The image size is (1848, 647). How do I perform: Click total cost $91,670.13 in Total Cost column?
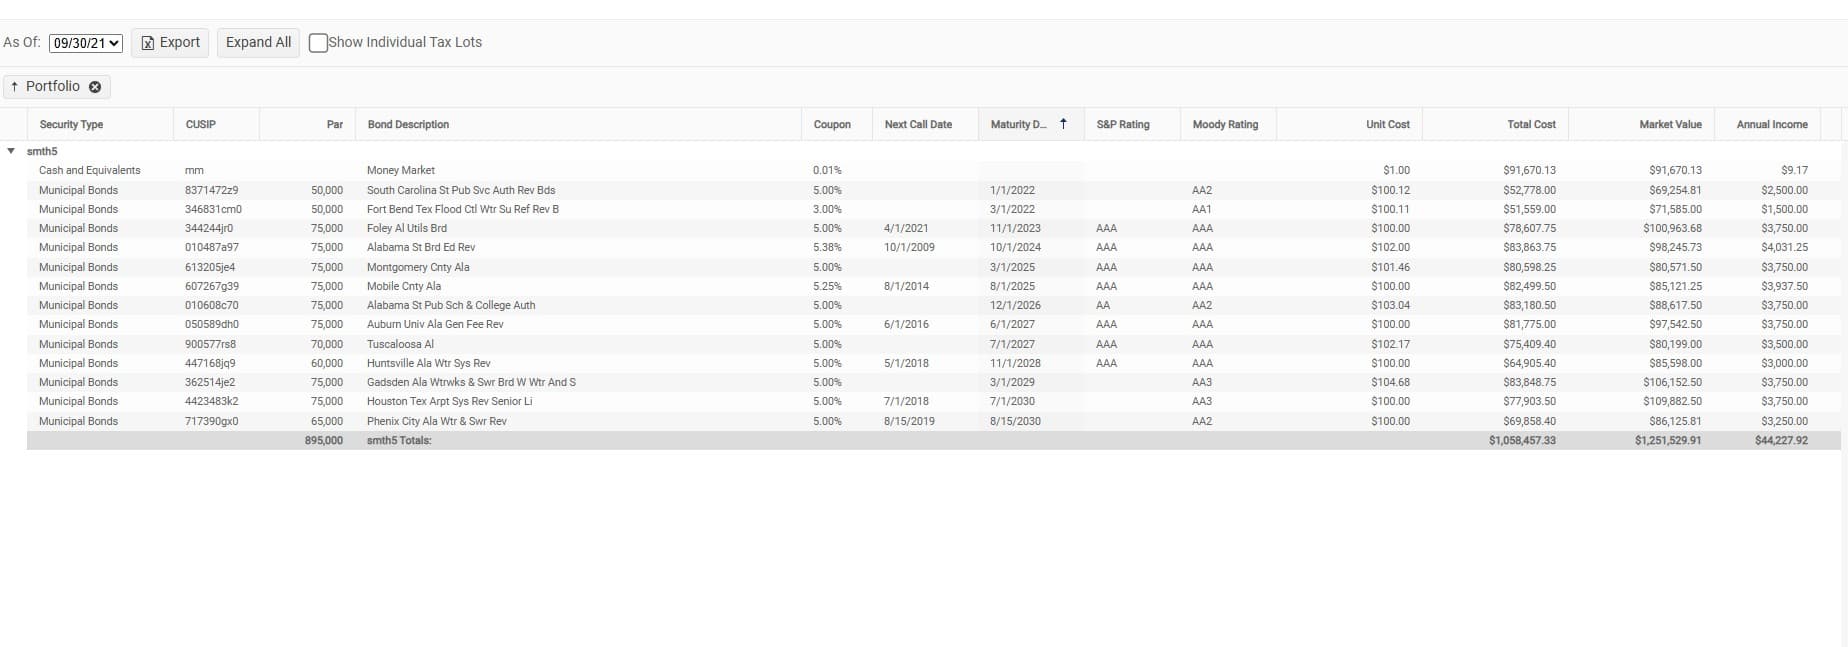pyautogui.click(x=1529, y=170)
